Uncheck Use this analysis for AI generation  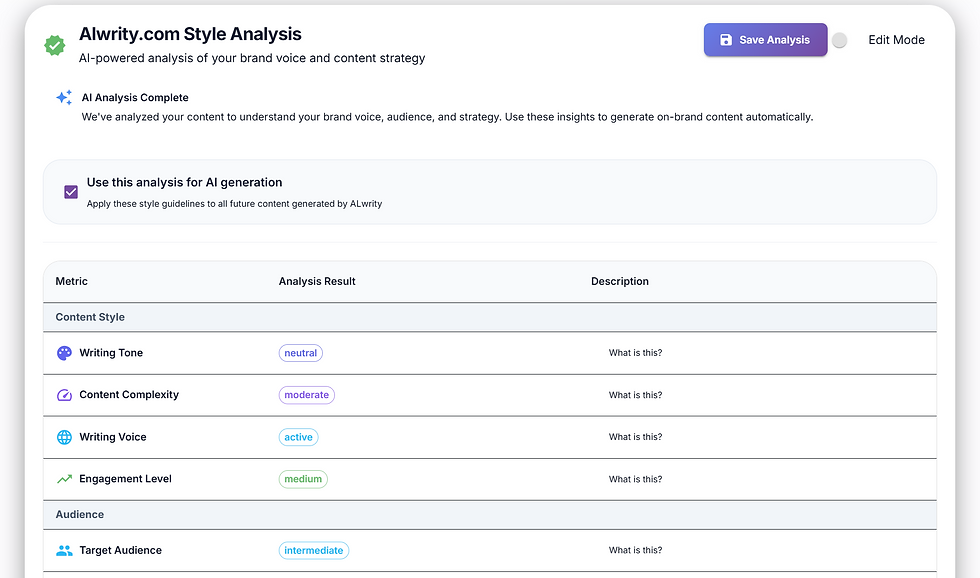pos(71,192)
